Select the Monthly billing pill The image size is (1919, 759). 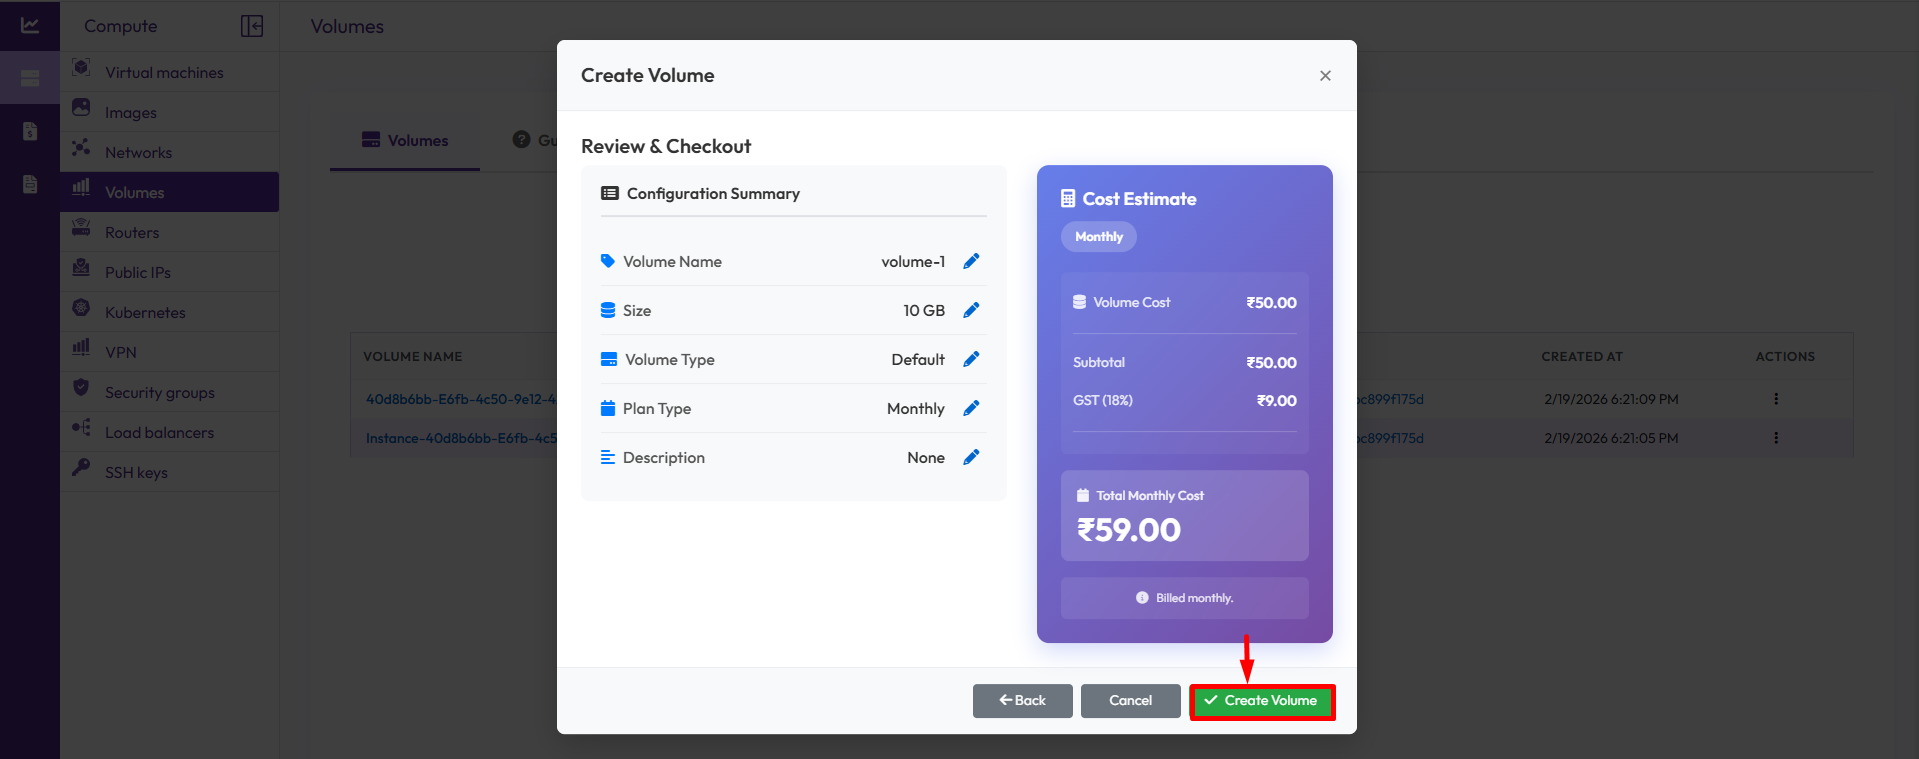(x=1098, y=237)
